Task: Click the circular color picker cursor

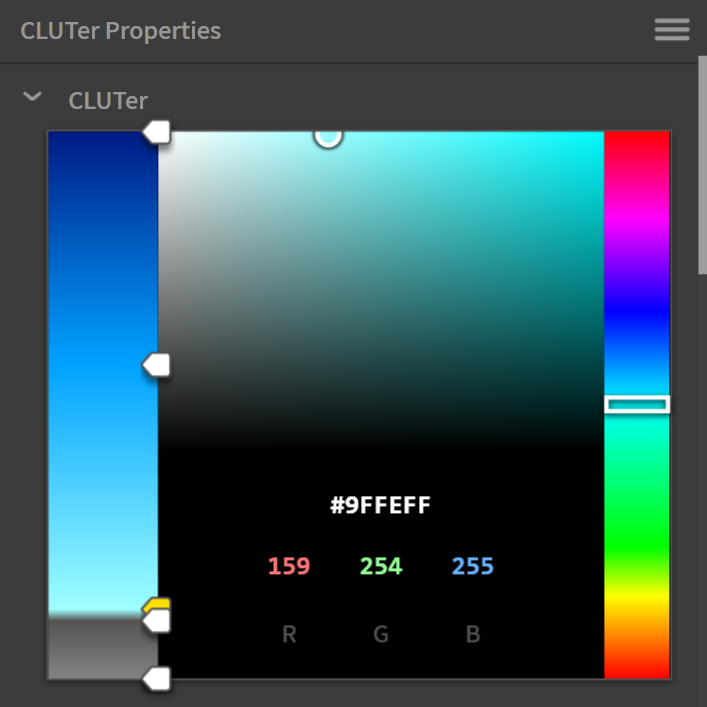Action: pyautogui.click(x=328, y=135)
